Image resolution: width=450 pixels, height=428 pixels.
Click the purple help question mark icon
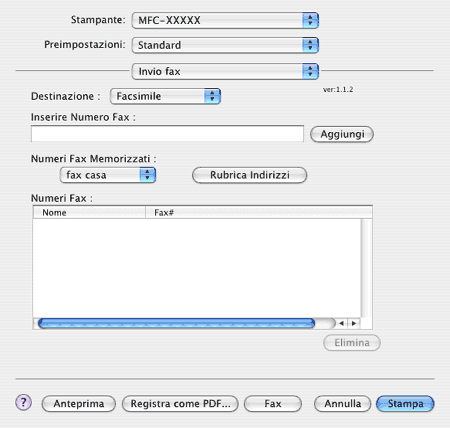point(23,403)
